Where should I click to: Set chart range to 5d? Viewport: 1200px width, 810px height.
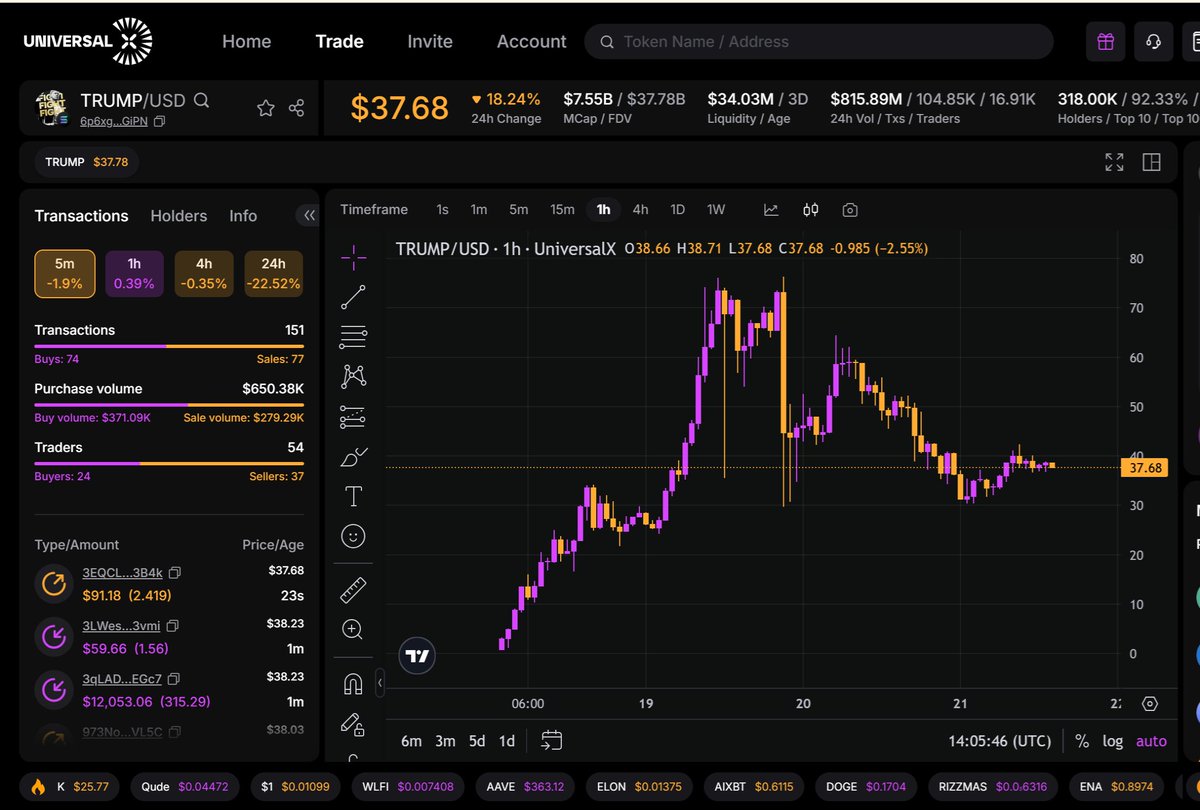coord(477,741)
